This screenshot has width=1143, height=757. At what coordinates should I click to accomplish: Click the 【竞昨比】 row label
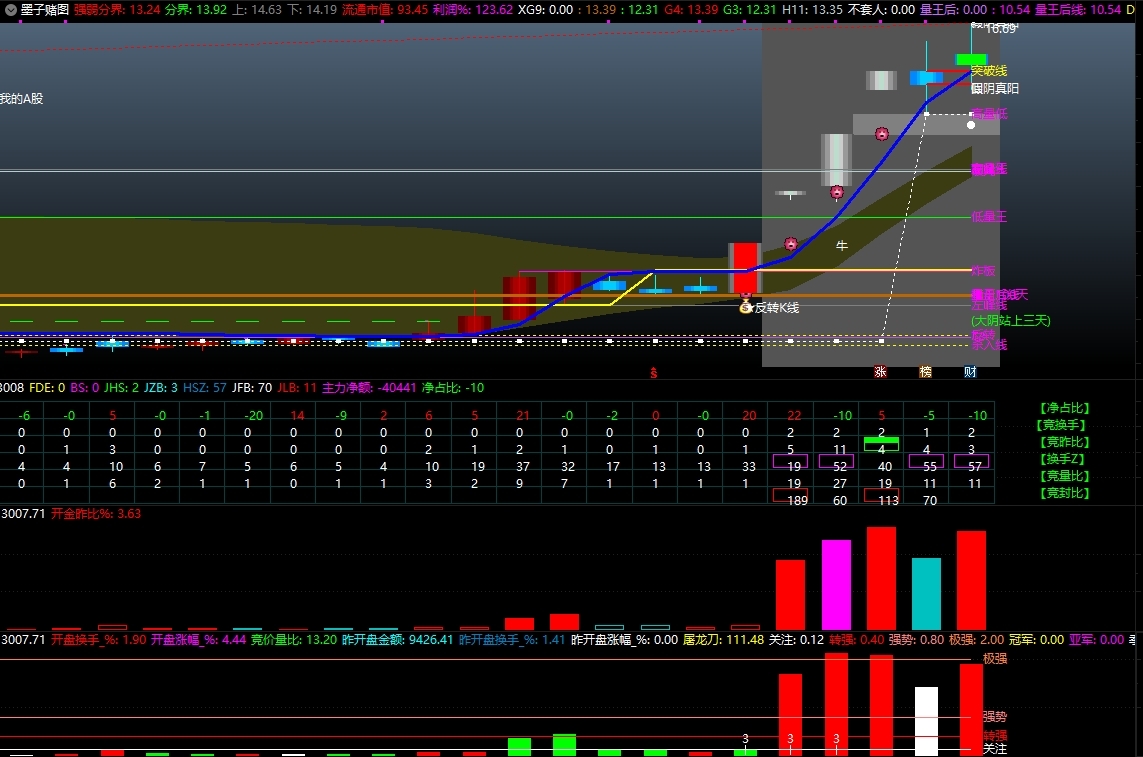1064,442
